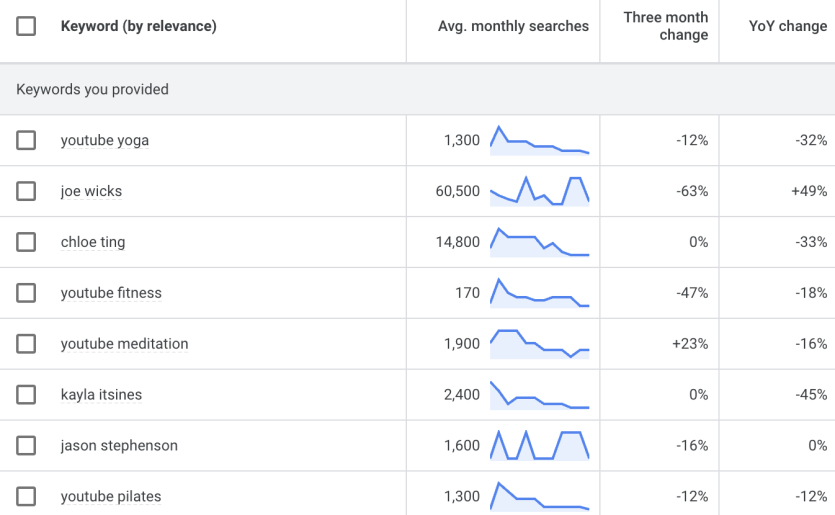View youtube pilates trend sparkline
The width and height of the screenshot is (835, 515).
[539, 497]
